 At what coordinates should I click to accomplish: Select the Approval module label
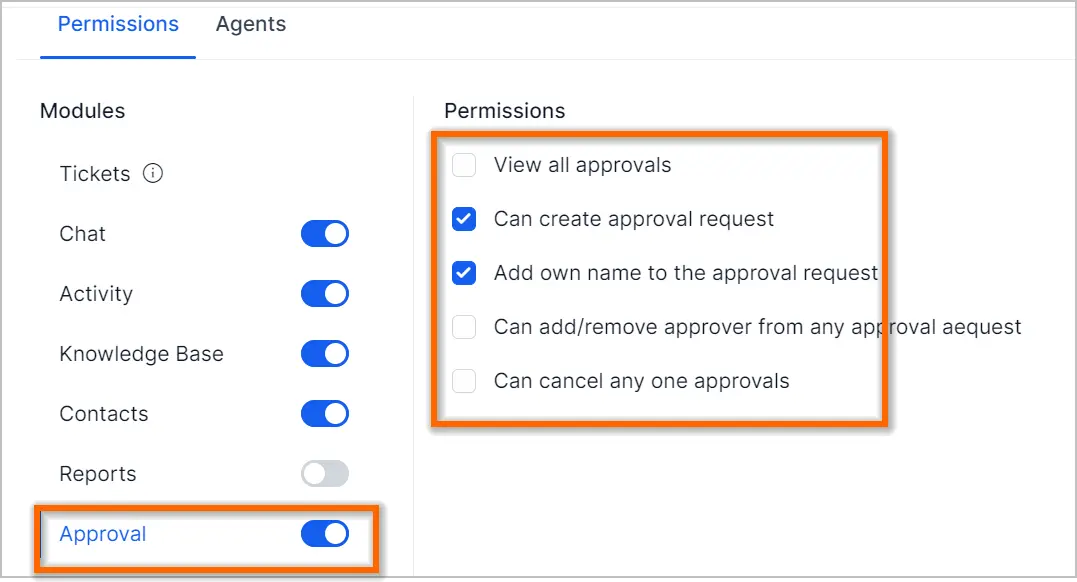pyautogui.click(x=103, y=534)
